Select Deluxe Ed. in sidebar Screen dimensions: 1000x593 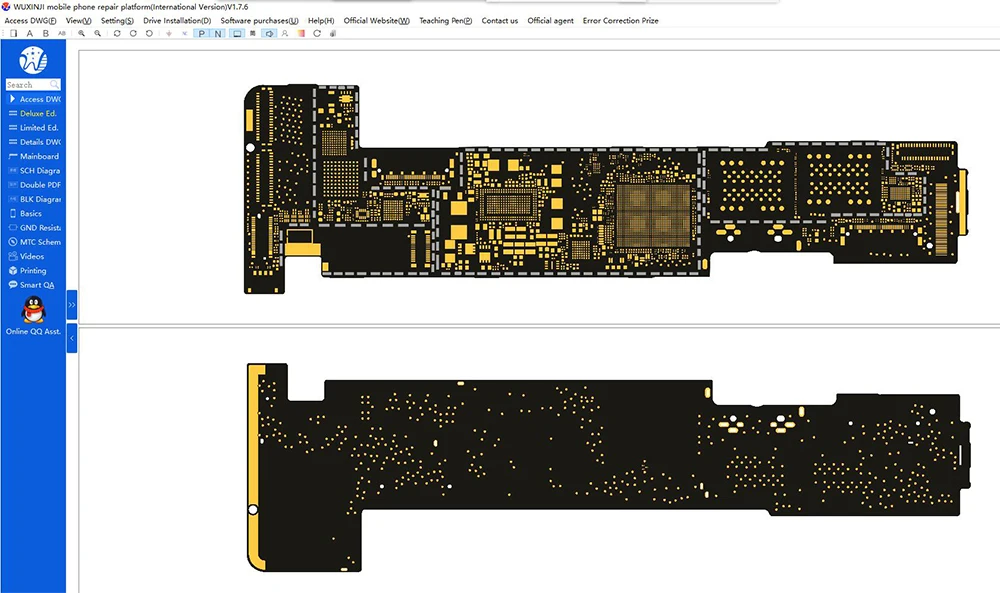tap(34, 113)
